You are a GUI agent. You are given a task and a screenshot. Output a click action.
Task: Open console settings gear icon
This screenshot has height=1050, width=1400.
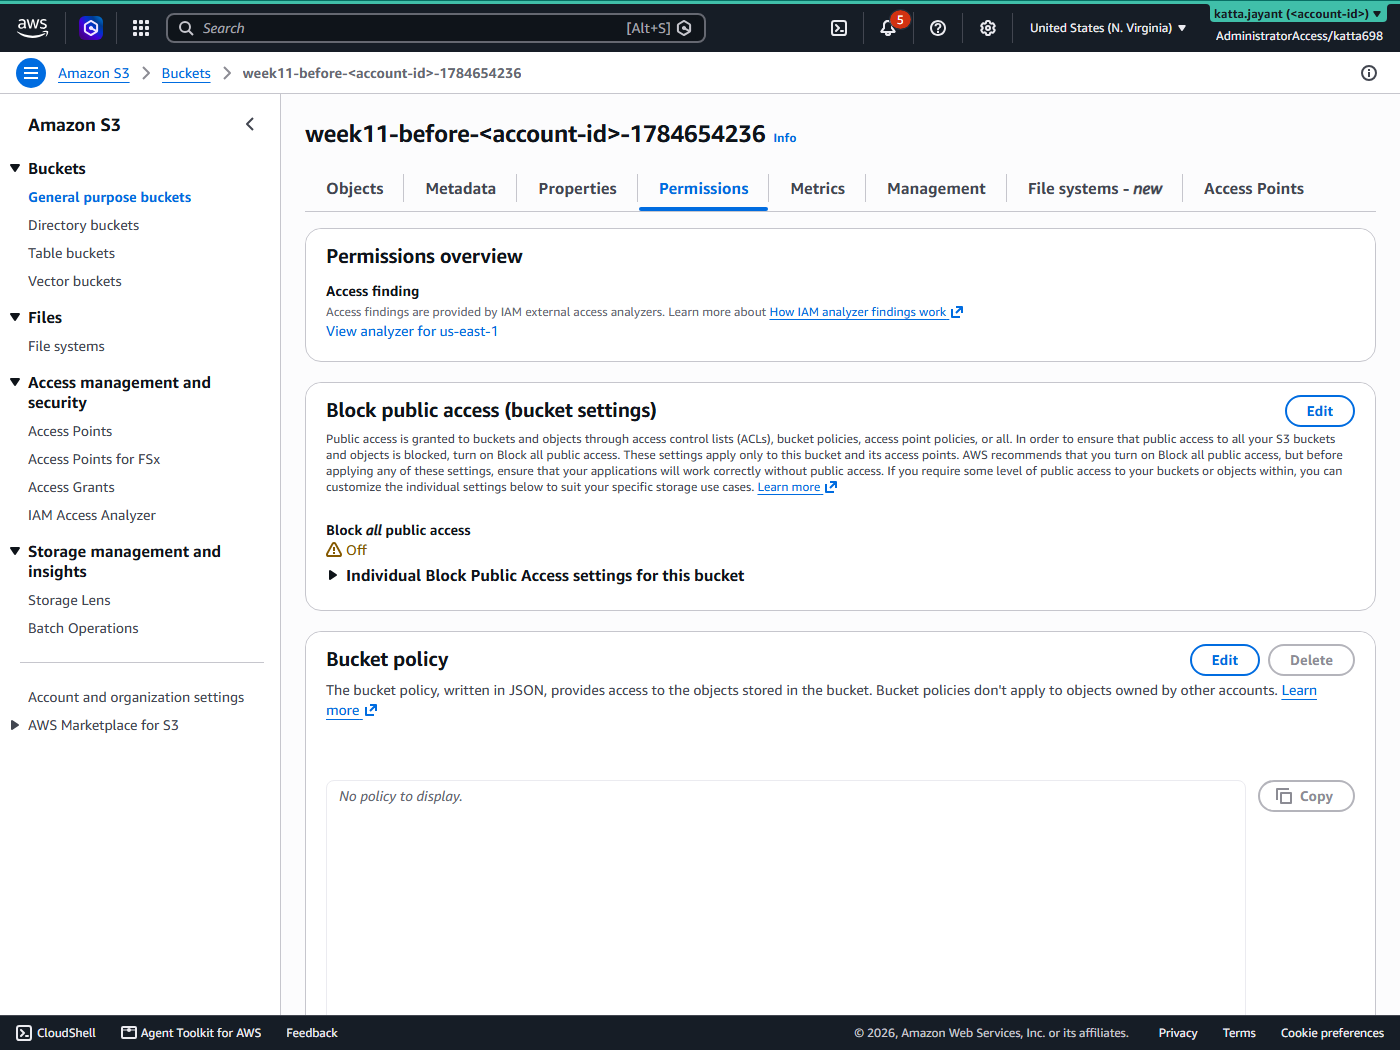click(x=988, y=28)
